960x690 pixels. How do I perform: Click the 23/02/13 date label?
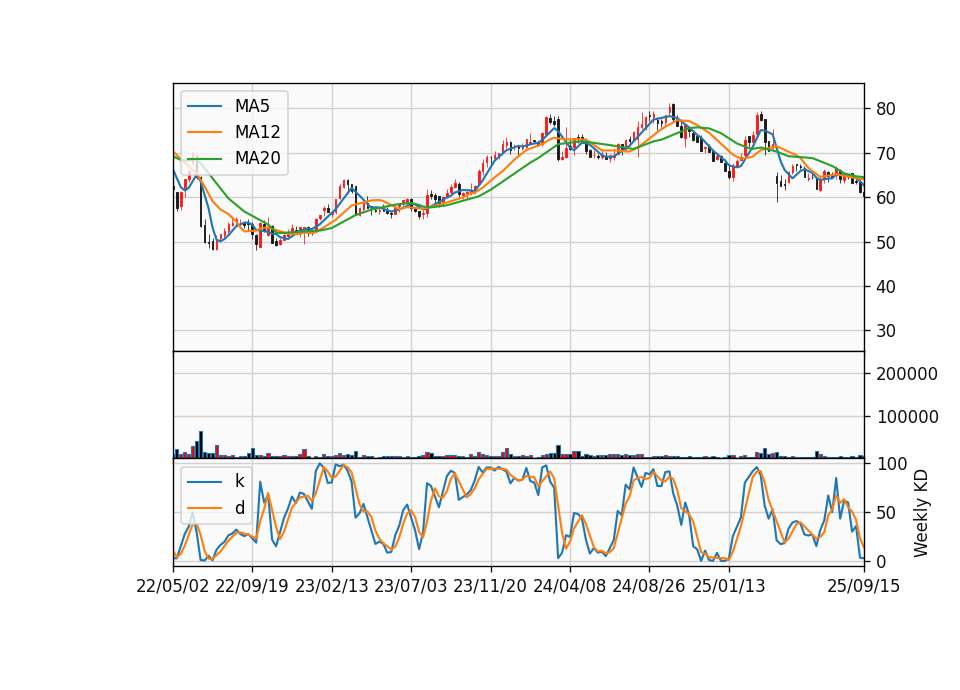coord(332,586)
